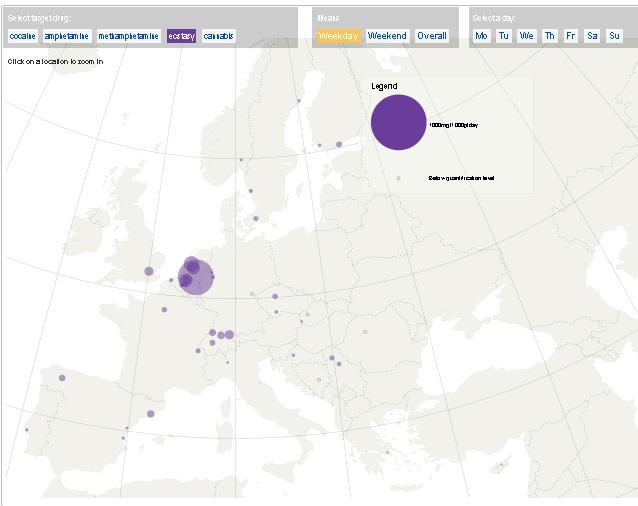
Task: Select Wednesday (We) day button
Action: (x=527, y=36)
